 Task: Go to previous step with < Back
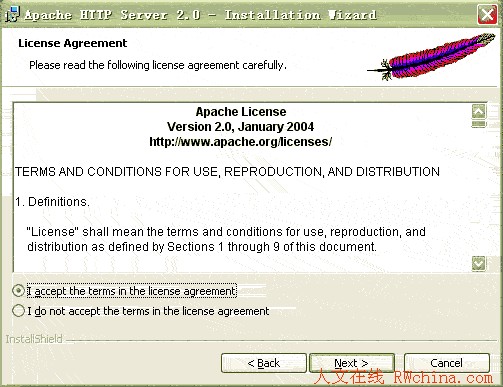point(263,363)
